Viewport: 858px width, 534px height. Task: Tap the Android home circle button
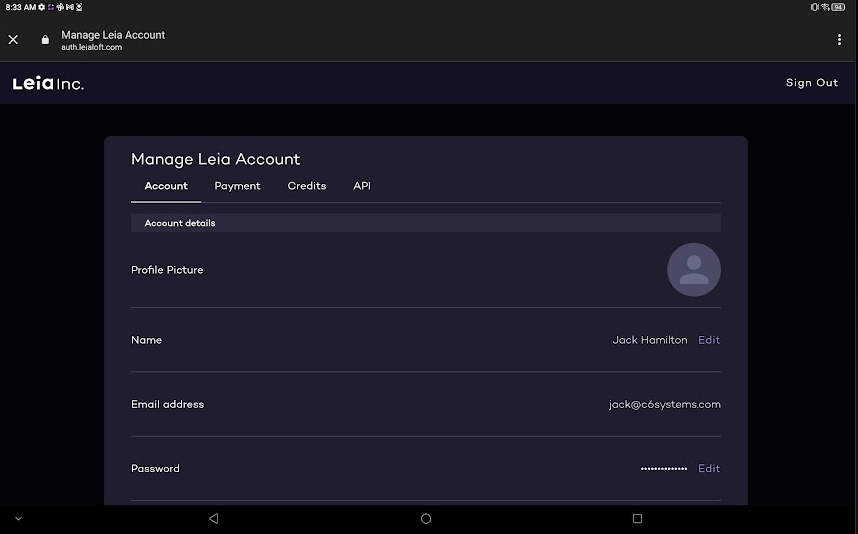(426, 518)
